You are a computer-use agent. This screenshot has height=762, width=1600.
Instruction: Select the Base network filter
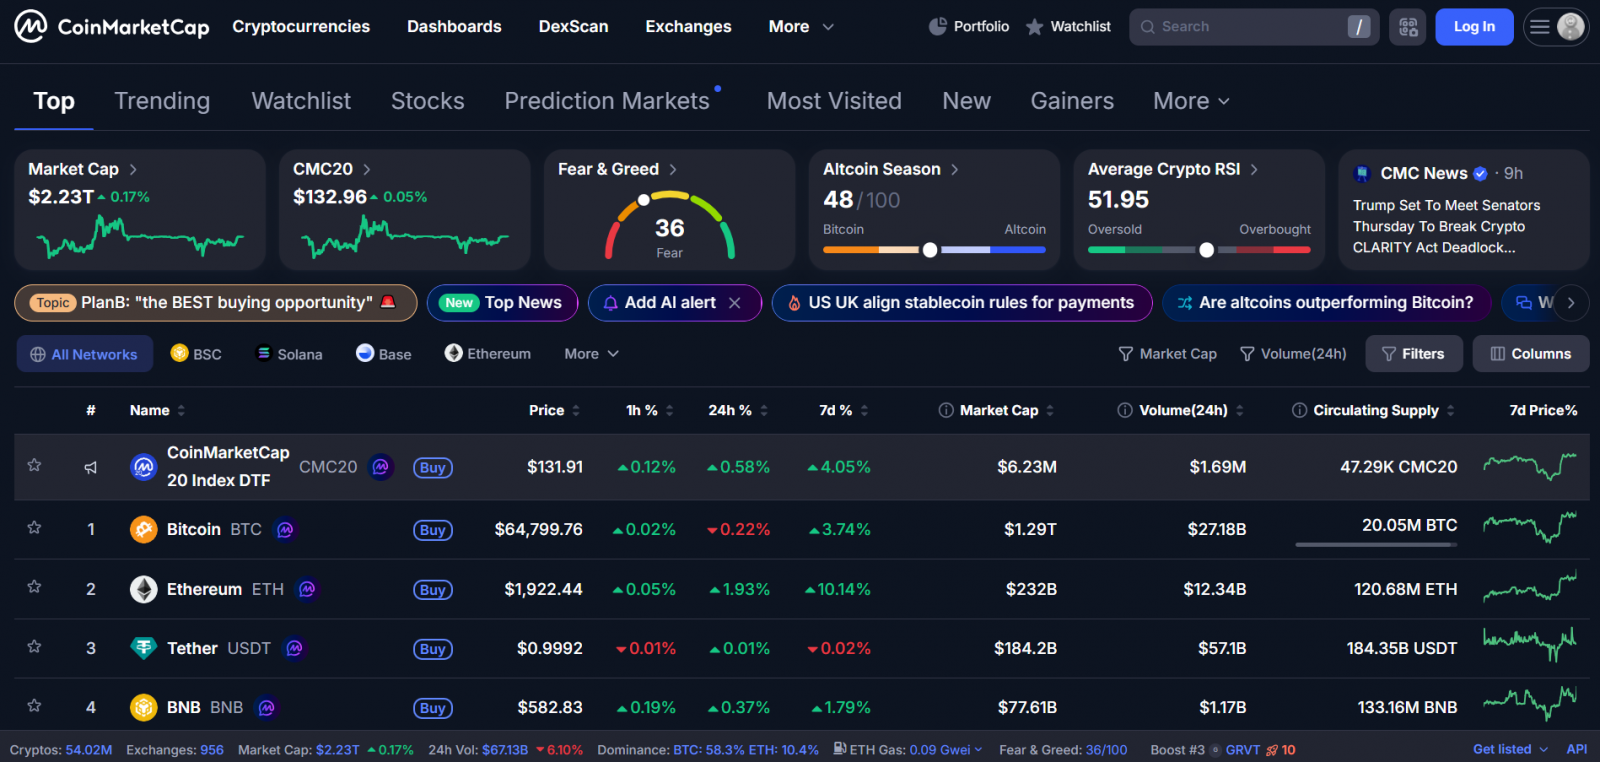click(x=384, y=354)
